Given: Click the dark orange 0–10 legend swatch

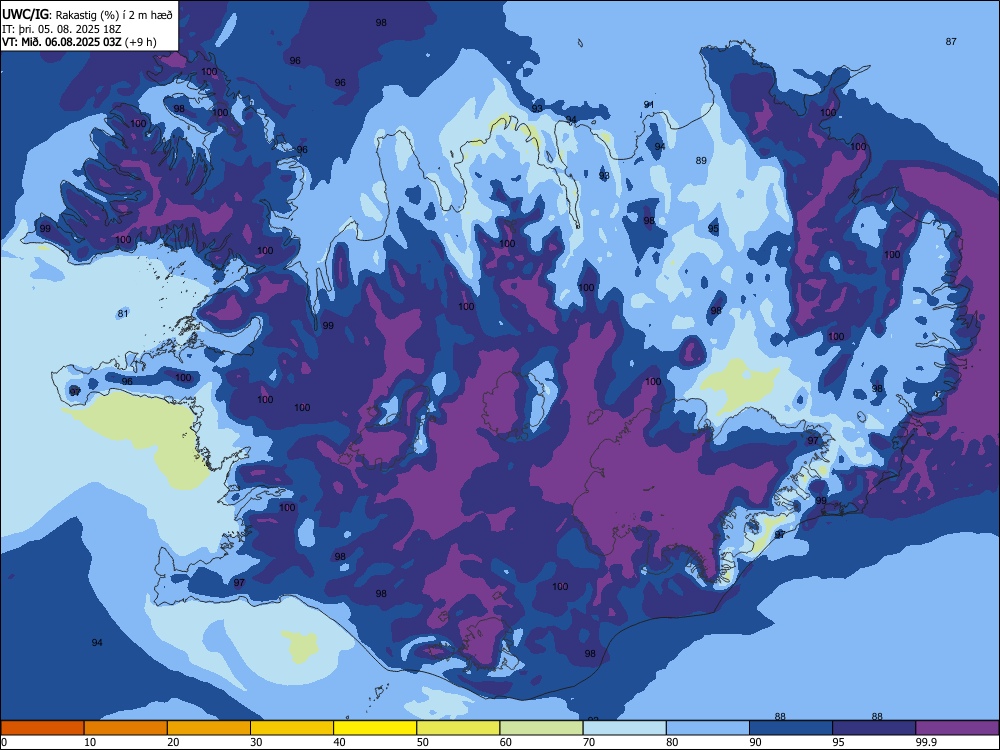Looking at the screenshot, I should click(42, 728).
